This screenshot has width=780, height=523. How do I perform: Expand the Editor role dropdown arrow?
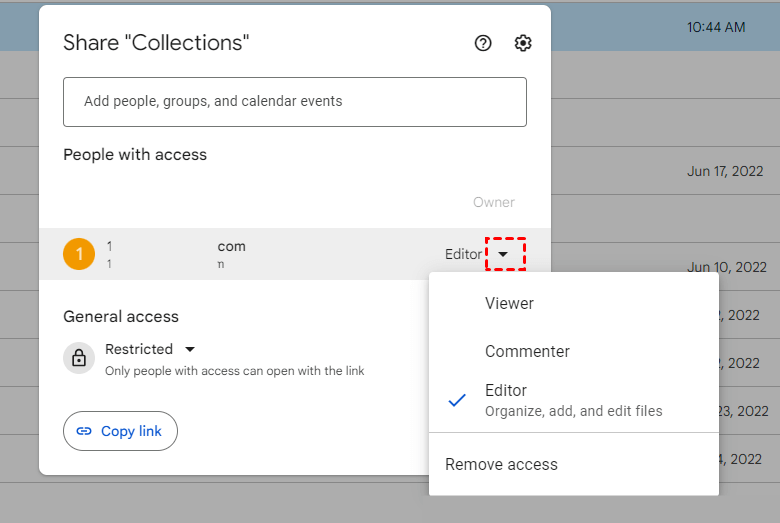[503, 254]
